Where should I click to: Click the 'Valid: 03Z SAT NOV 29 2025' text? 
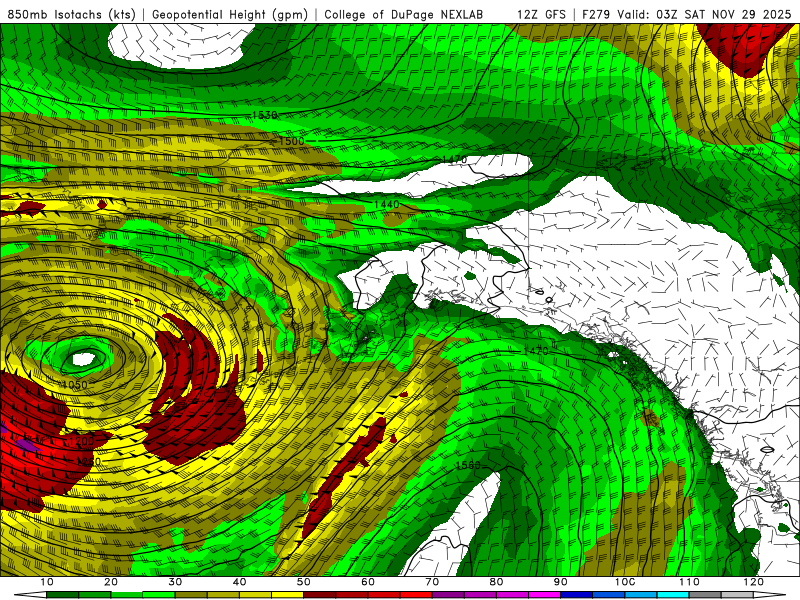click(x=704, y=15)
